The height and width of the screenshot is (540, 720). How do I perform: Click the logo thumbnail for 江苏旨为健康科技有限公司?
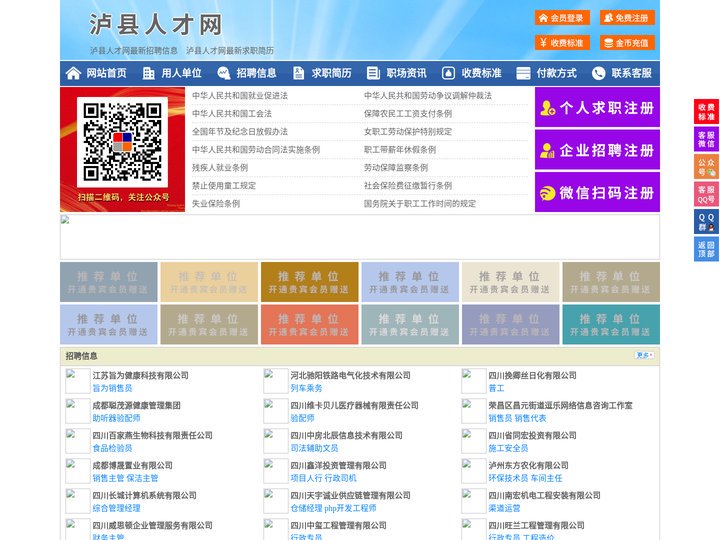click(x=78, y=381)
